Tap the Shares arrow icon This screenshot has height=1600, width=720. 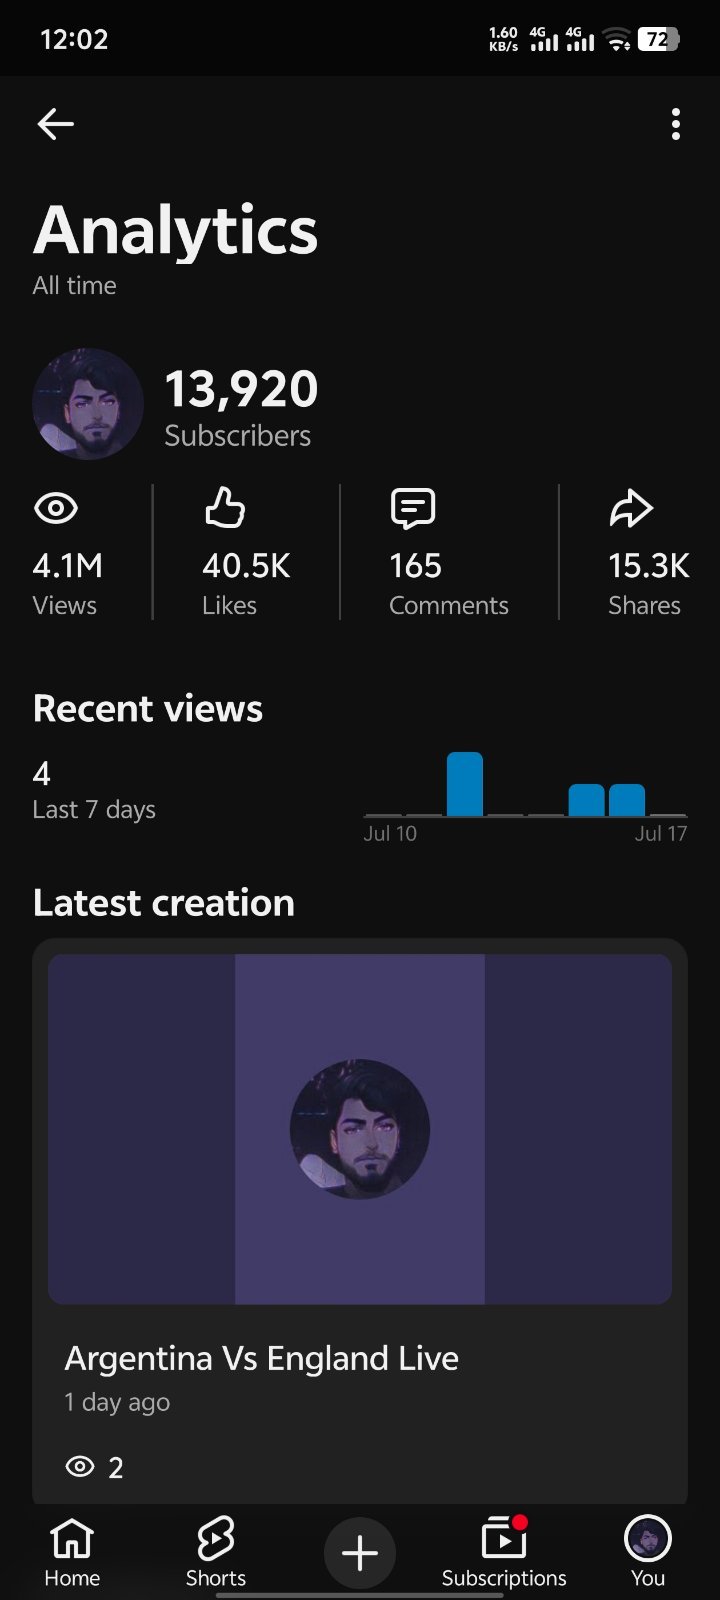pyautogui.click(x=631, y=508)
